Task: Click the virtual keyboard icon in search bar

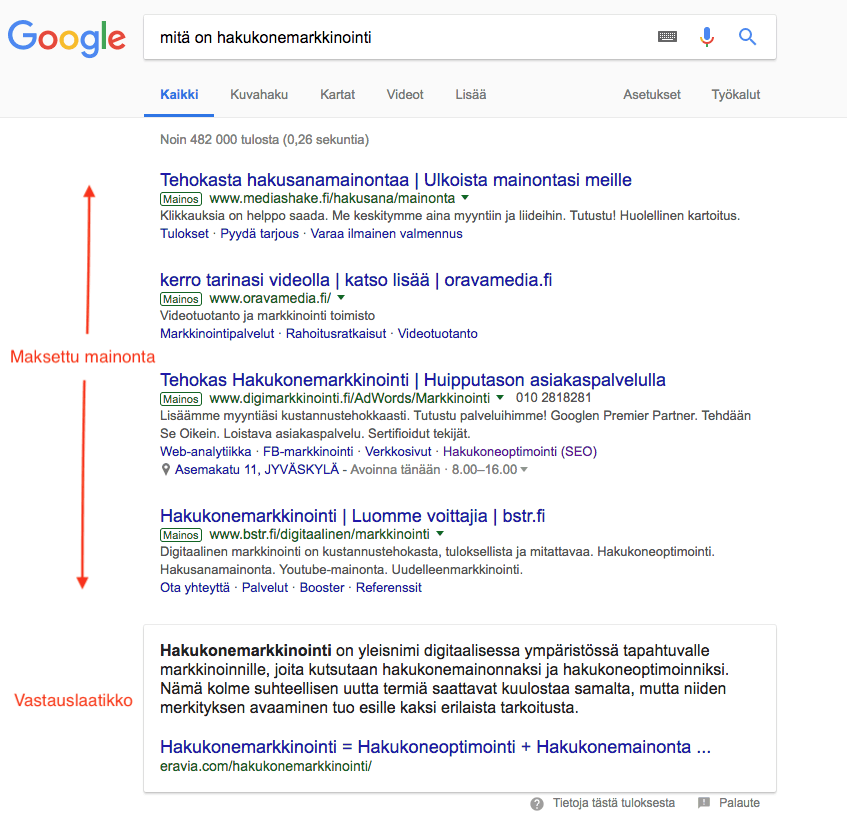Action: click(667, 37)
